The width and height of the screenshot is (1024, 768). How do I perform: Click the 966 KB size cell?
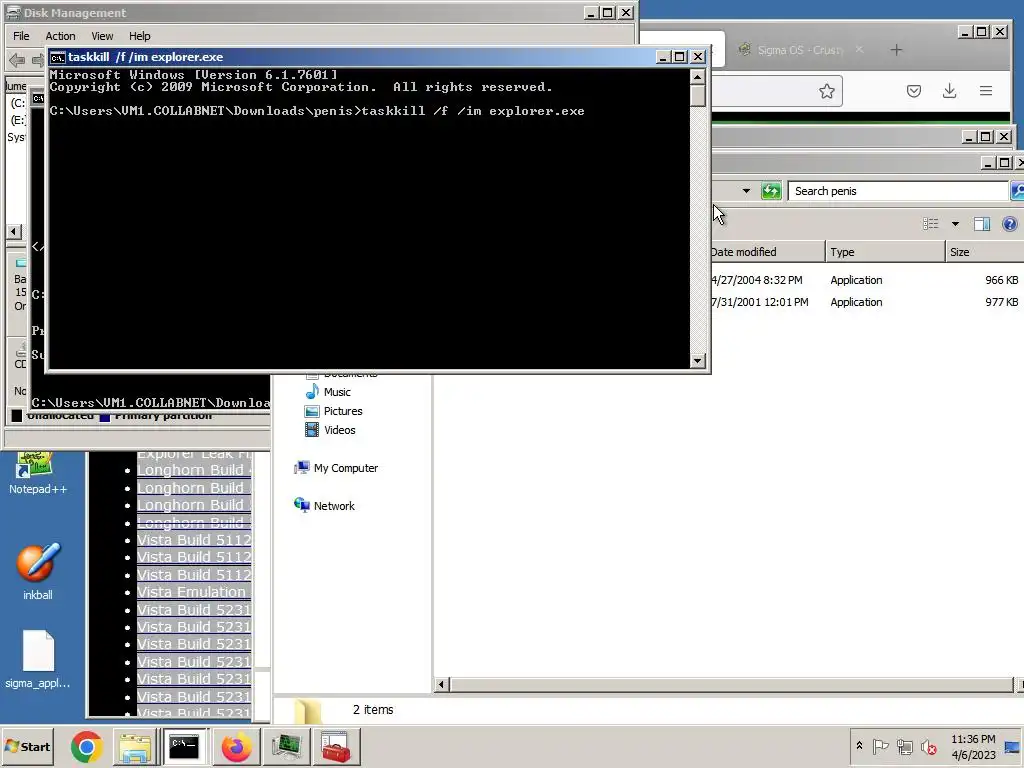click(1001, 280)
